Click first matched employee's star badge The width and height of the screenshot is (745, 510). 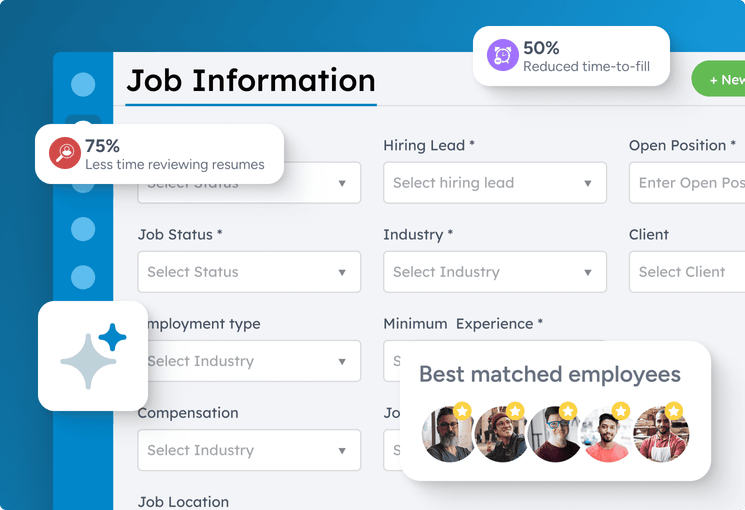[462, 410]
